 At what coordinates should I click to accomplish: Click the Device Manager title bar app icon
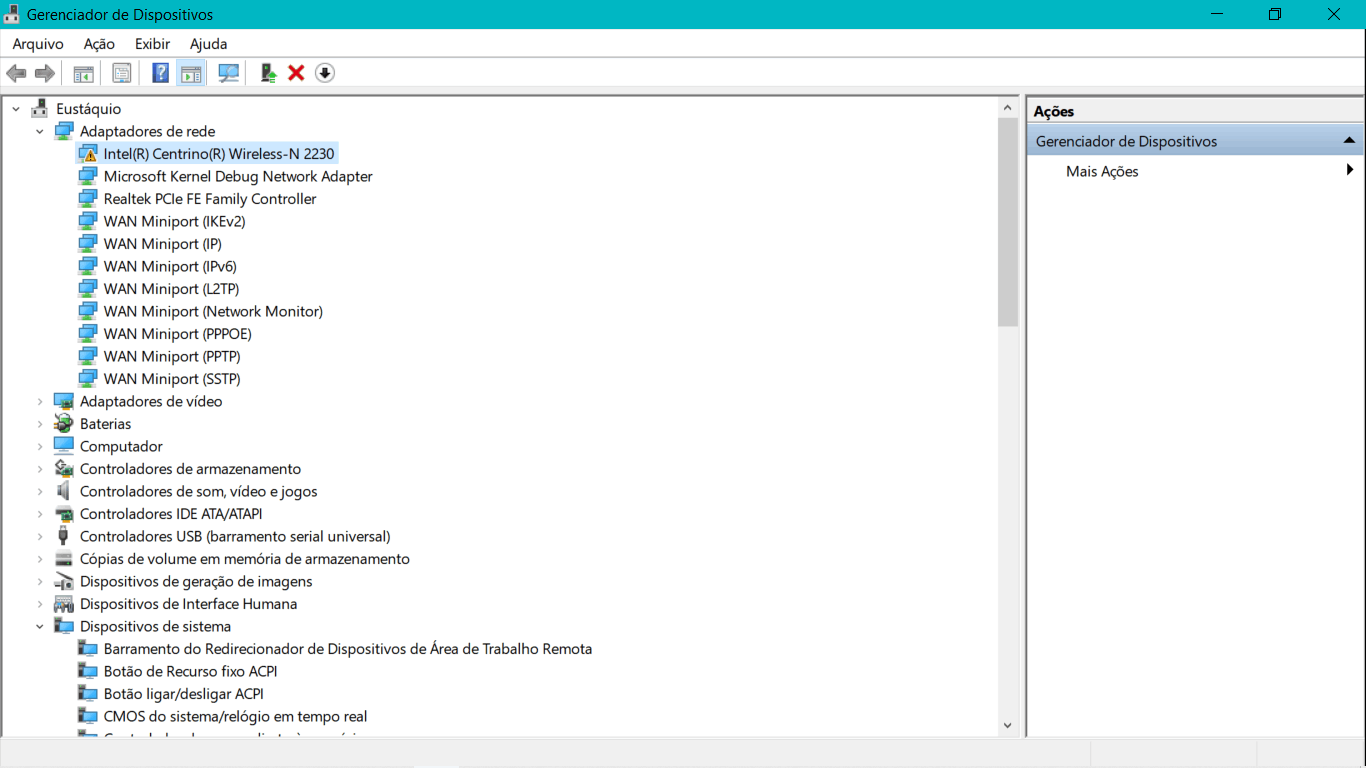pyautogui.click(x=12, y=14)
